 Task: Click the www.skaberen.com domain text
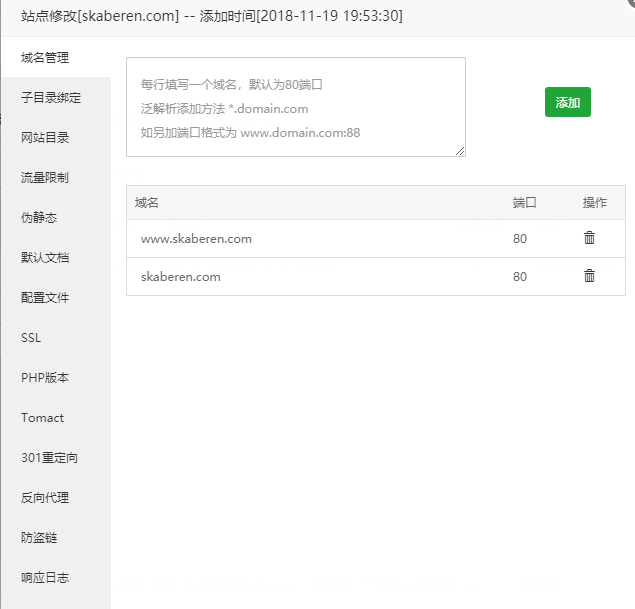click(x=196, y=239)
